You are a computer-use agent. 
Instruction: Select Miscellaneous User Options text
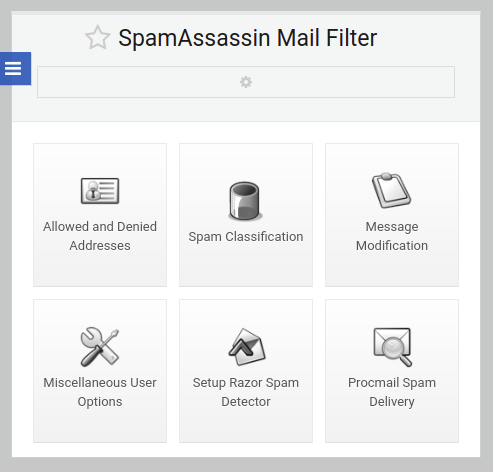coord(100,392)
